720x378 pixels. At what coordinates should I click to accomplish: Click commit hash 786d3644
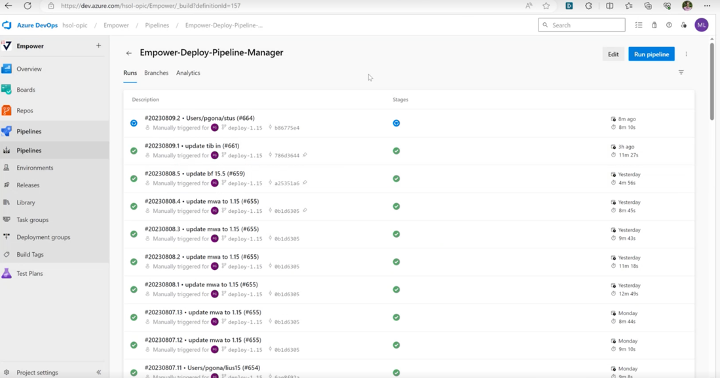(287, 156)
